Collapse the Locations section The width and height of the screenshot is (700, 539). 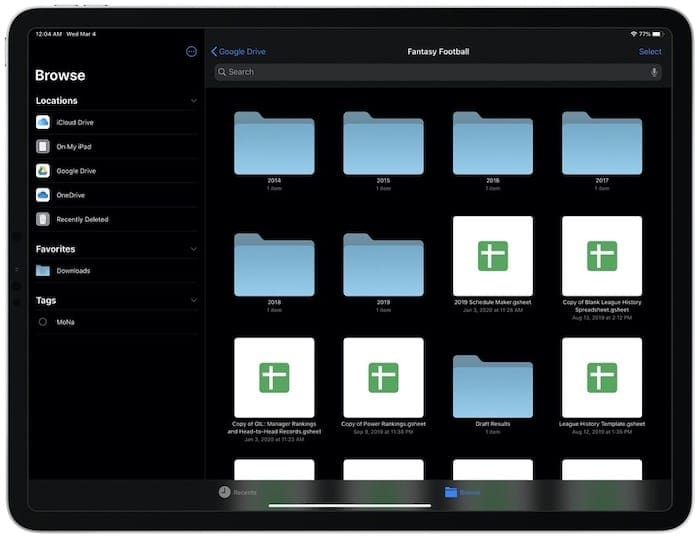coord(193,101)
